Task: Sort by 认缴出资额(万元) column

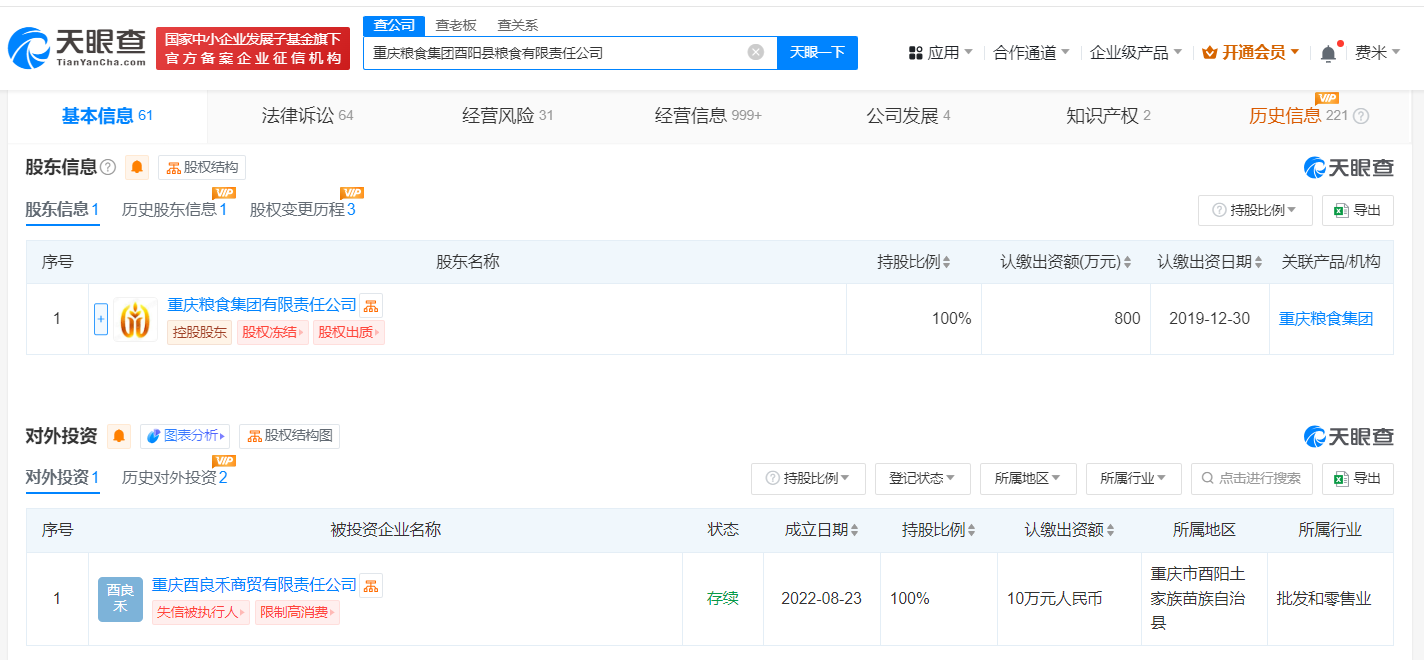Action: pyautogui.click(x=1128, y=262)
